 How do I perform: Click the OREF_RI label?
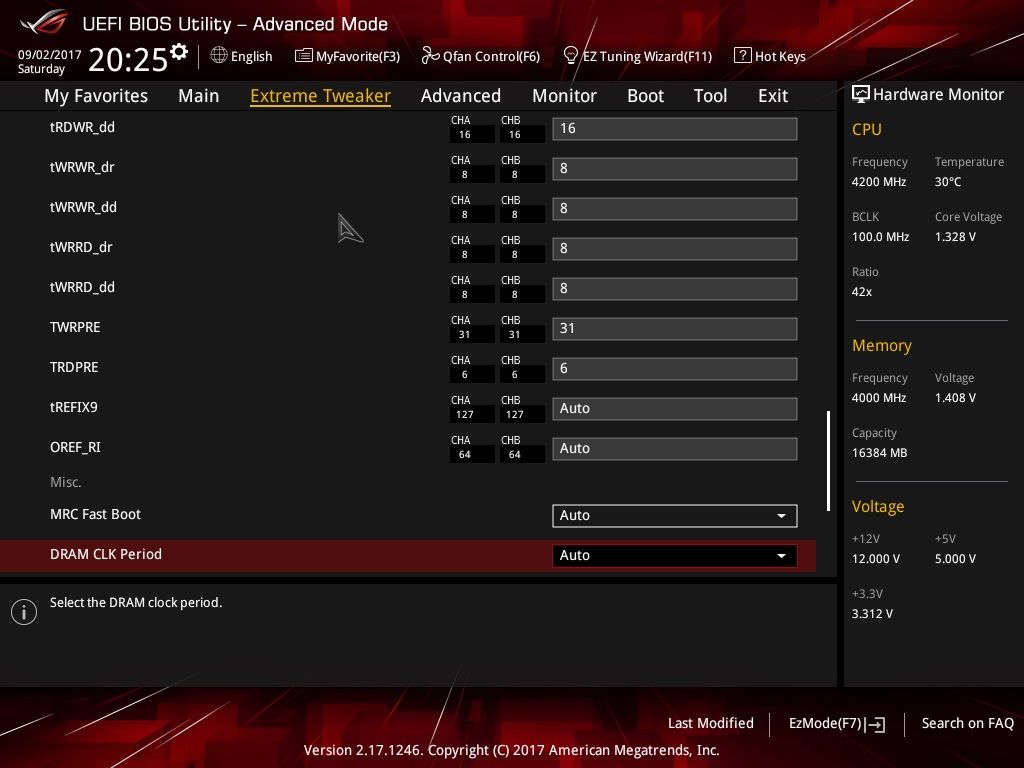coord(75,447)
